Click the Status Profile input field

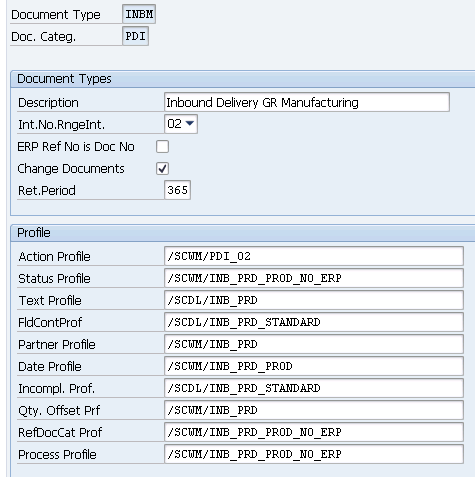[x=314, y=278]
